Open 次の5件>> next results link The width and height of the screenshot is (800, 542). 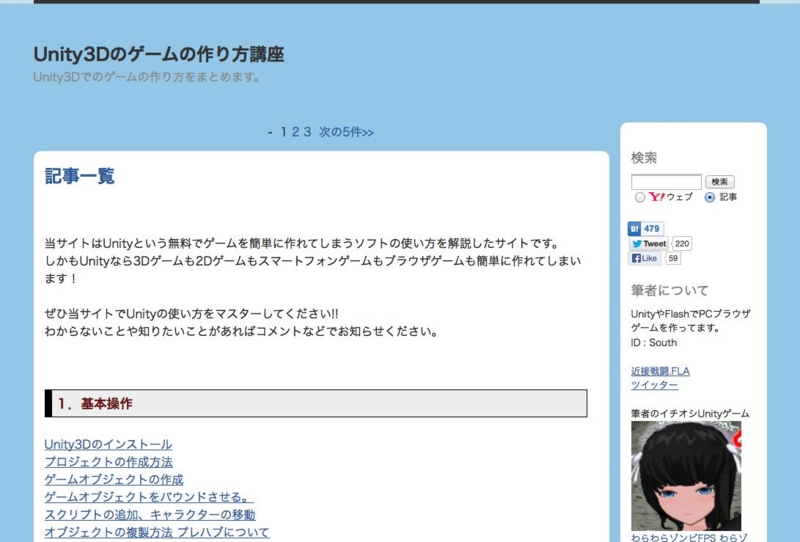click(x=346, y=132)
